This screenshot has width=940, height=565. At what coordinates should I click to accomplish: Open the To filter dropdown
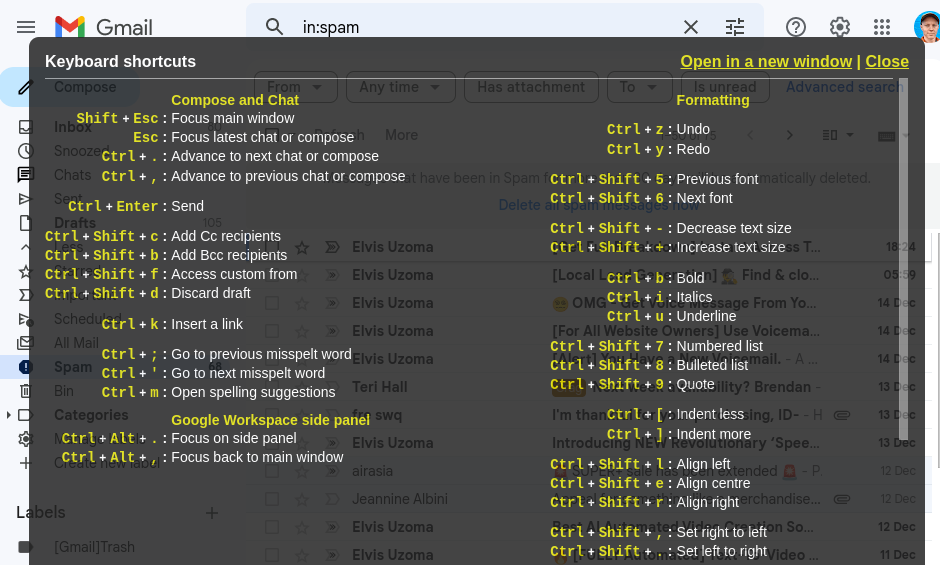(x=639, y=88)
